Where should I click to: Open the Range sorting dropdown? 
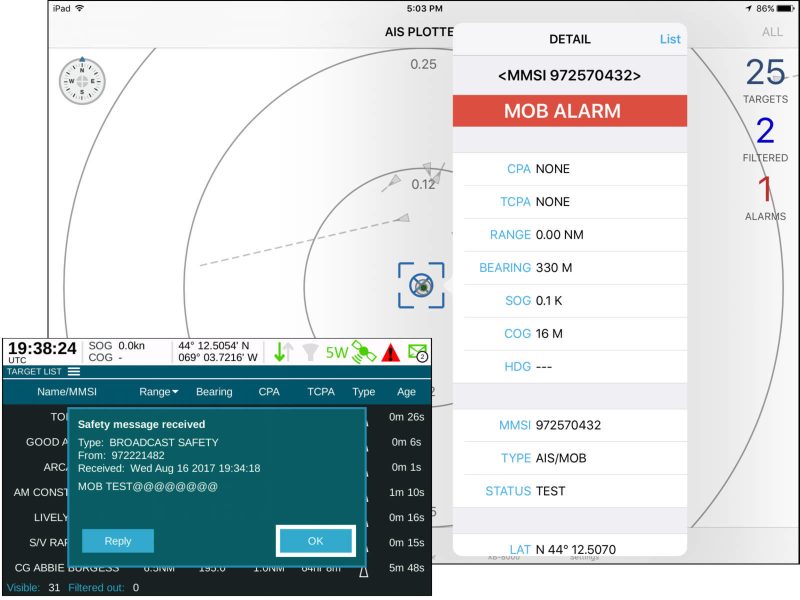[x=156, y=392]
